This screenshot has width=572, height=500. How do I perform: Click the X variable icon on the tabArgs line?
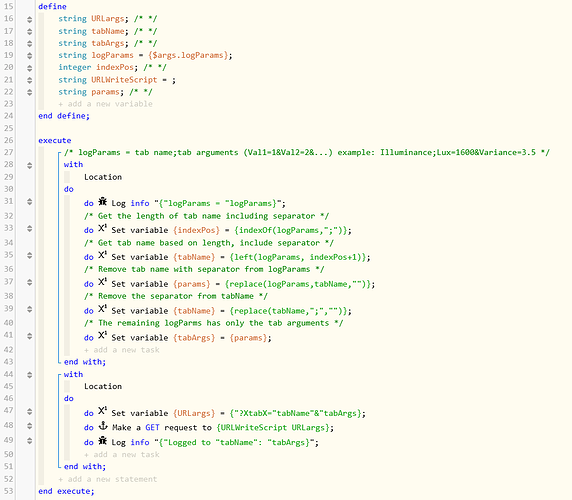[x=102, y=336]
